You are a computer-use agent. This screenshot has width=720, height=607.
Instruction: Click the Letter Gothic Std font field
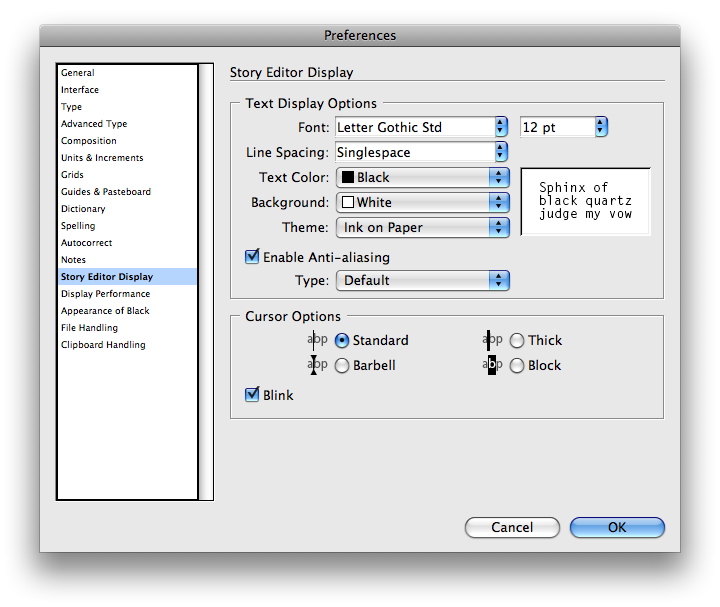[415, 127]
